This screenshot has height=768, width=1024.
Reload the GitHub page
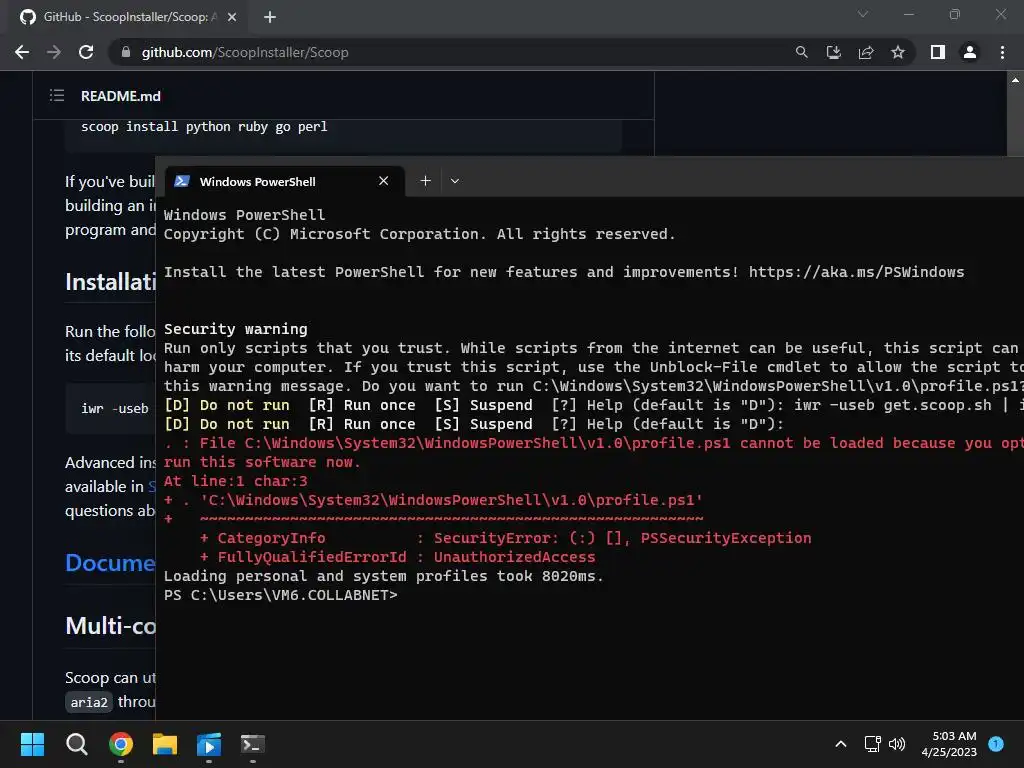pyautogui.click(x=86, y=52)
